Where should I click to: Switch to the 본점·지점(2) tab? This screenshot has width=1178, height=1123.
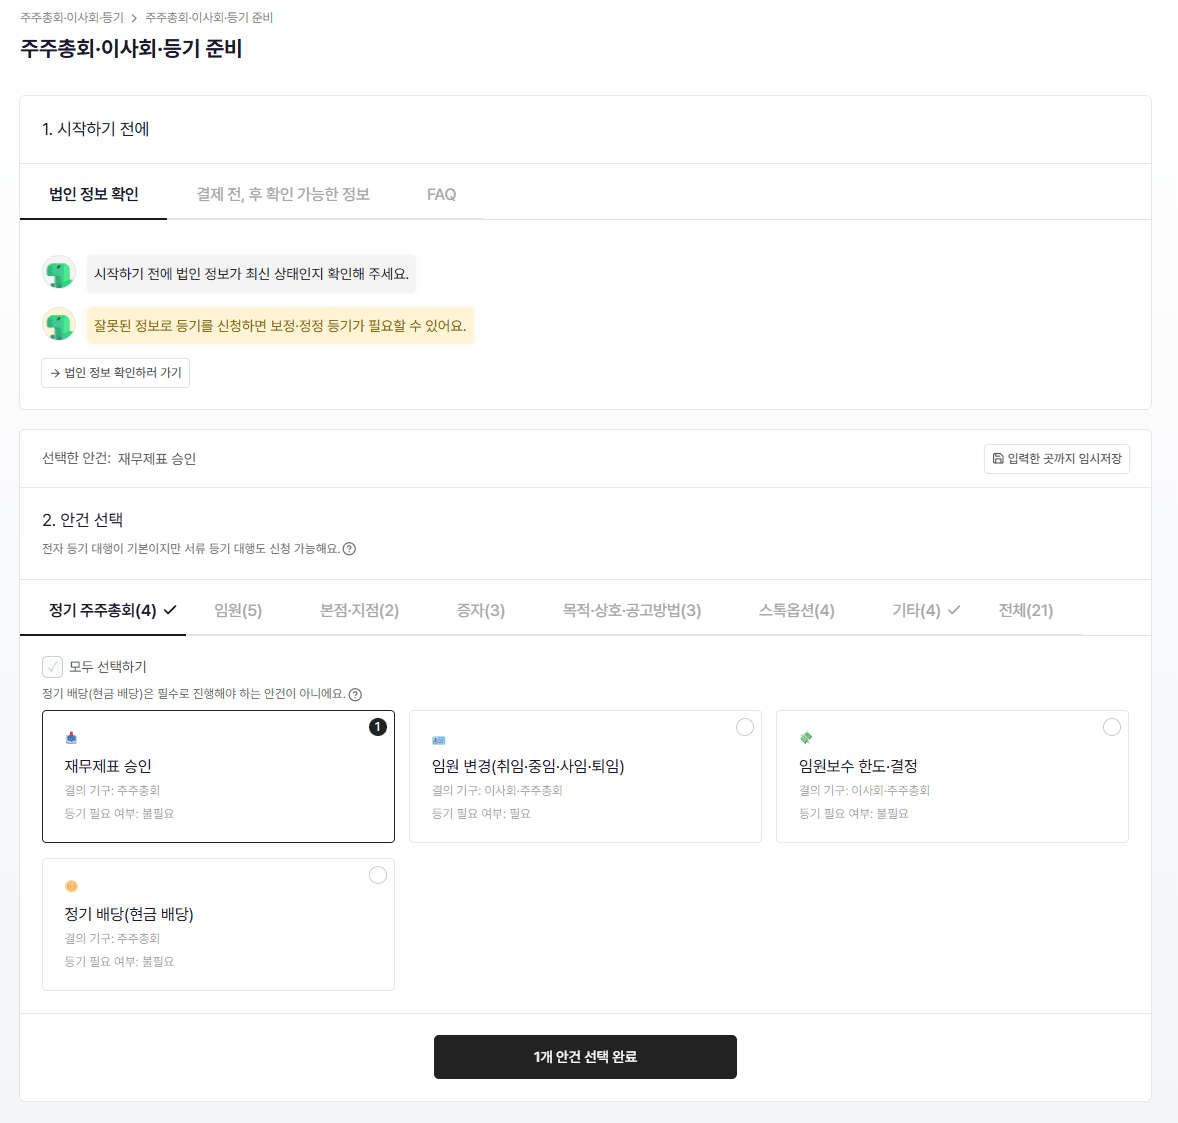359,611
